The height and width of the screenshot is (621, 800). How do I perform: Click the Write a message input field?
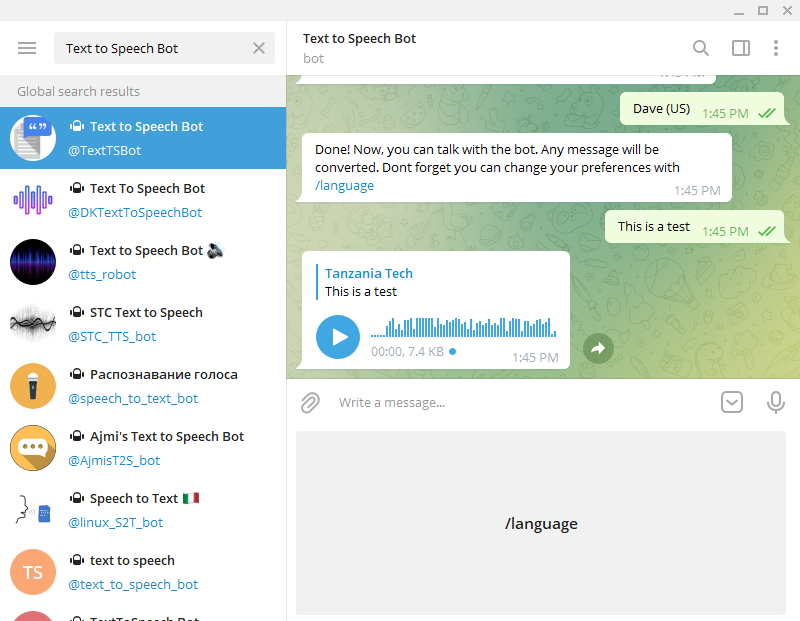(520, 402)
